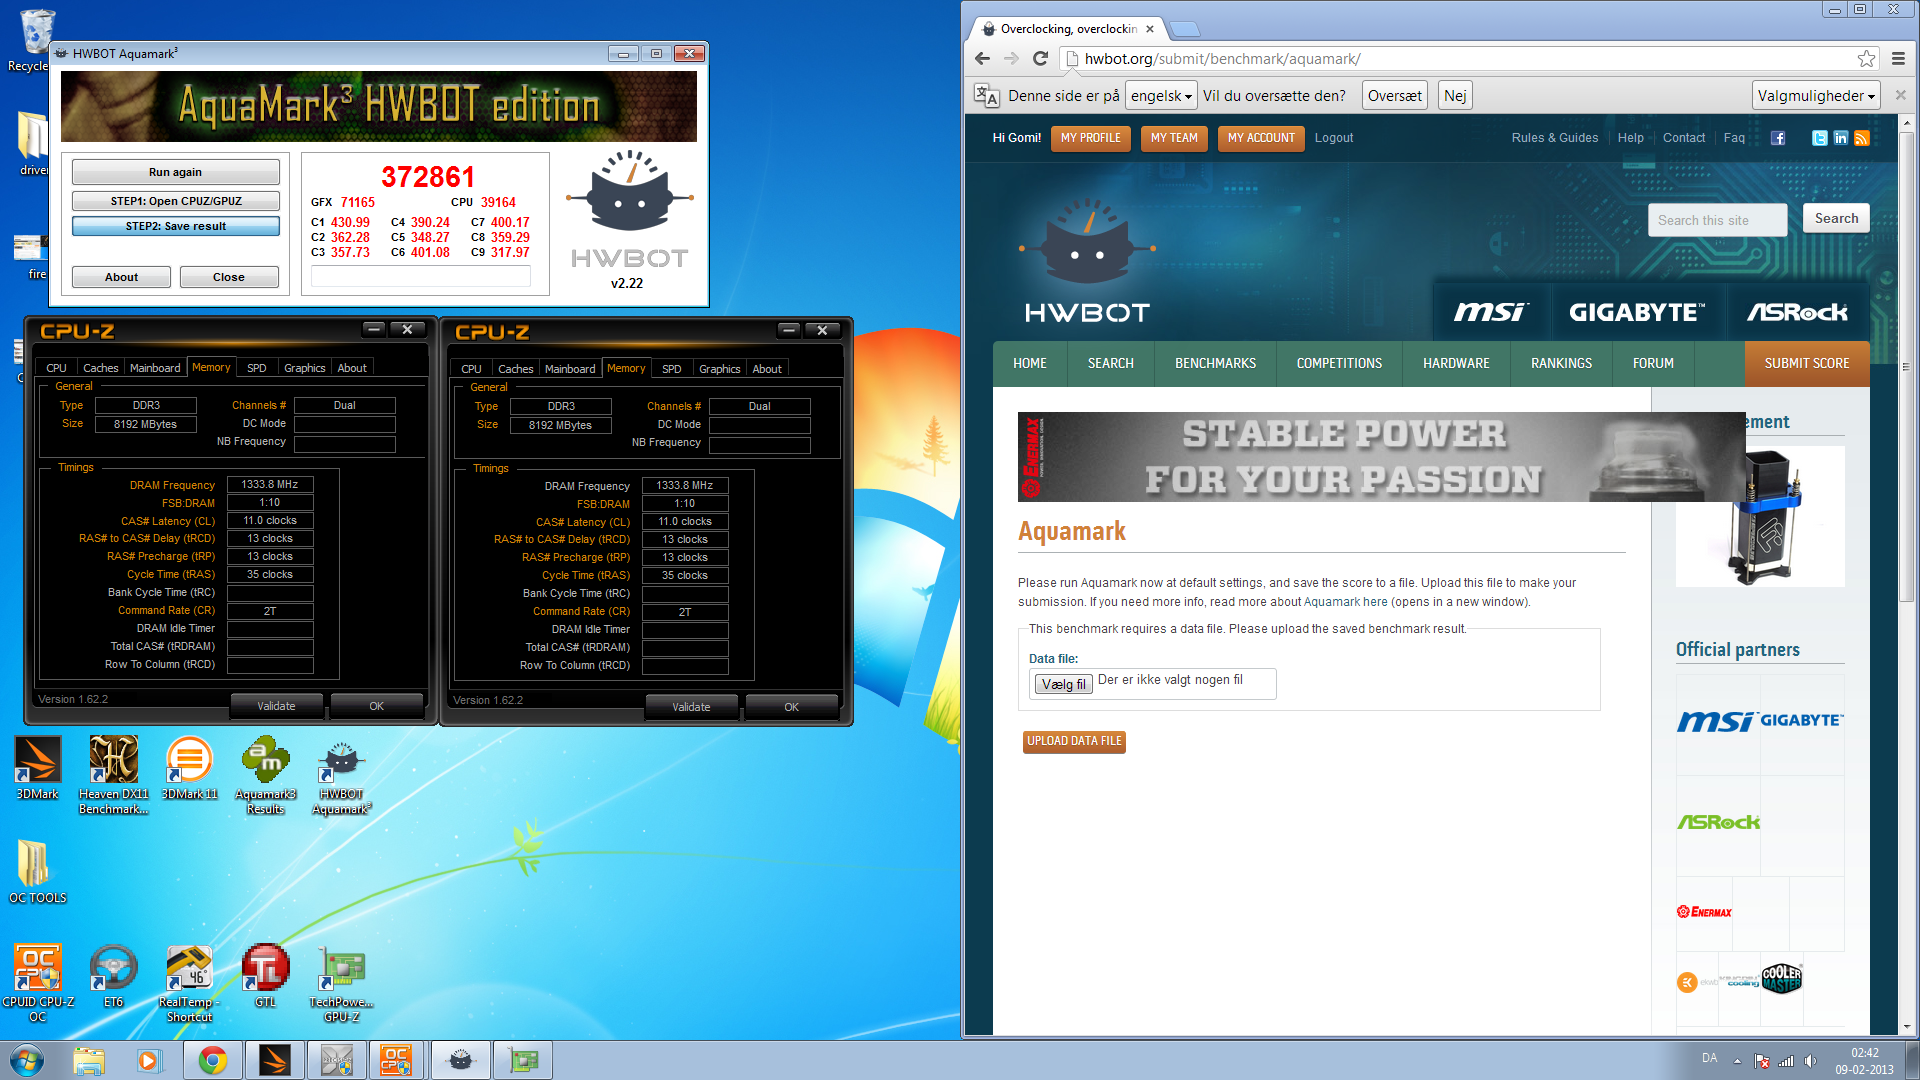
Task: Click Run again in Aquamark
Action: pos(175,172)
